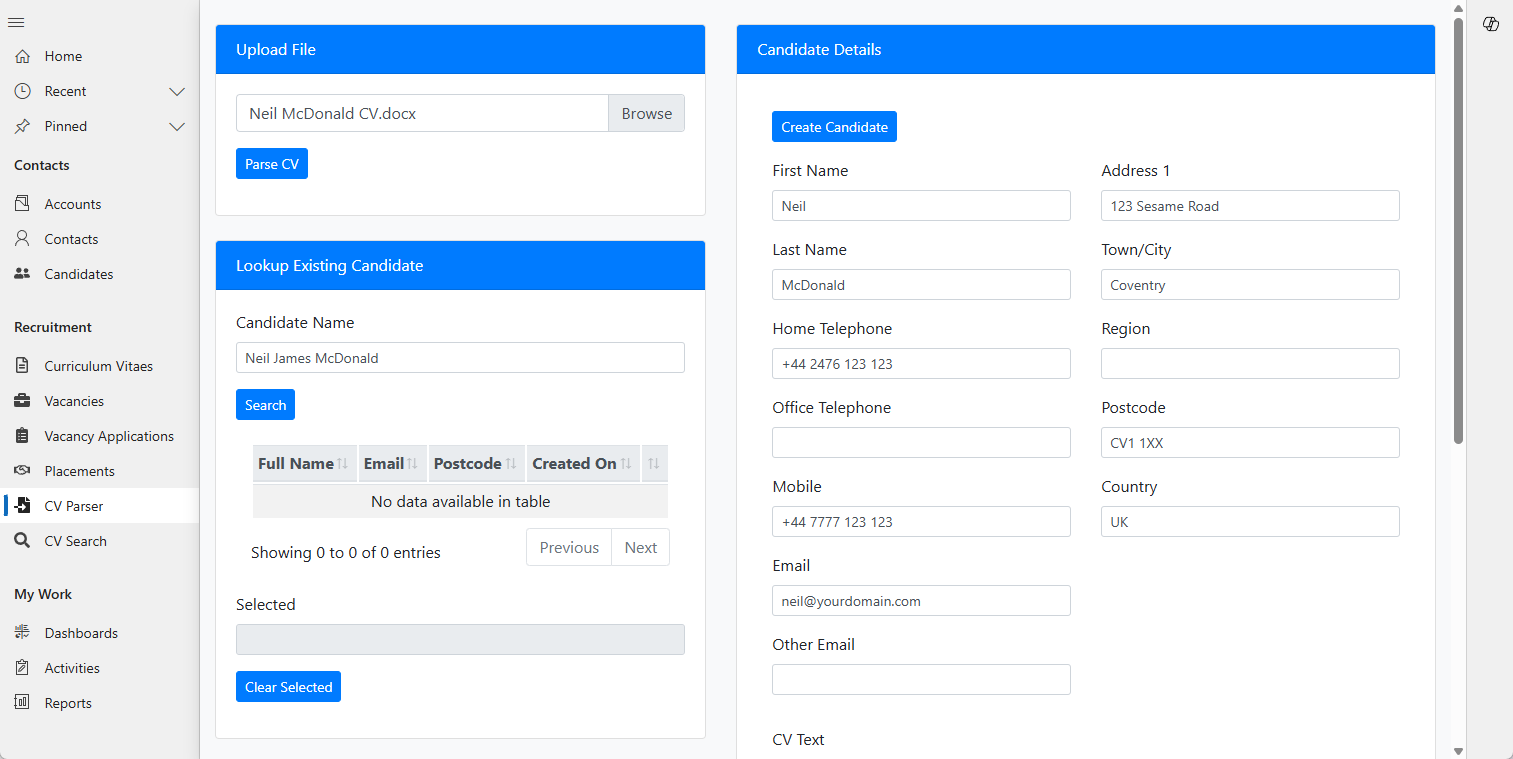Viewport: 1513px width, 759px height.
Task: Click the Home Telephone field
Action: [x=921, y=364]
